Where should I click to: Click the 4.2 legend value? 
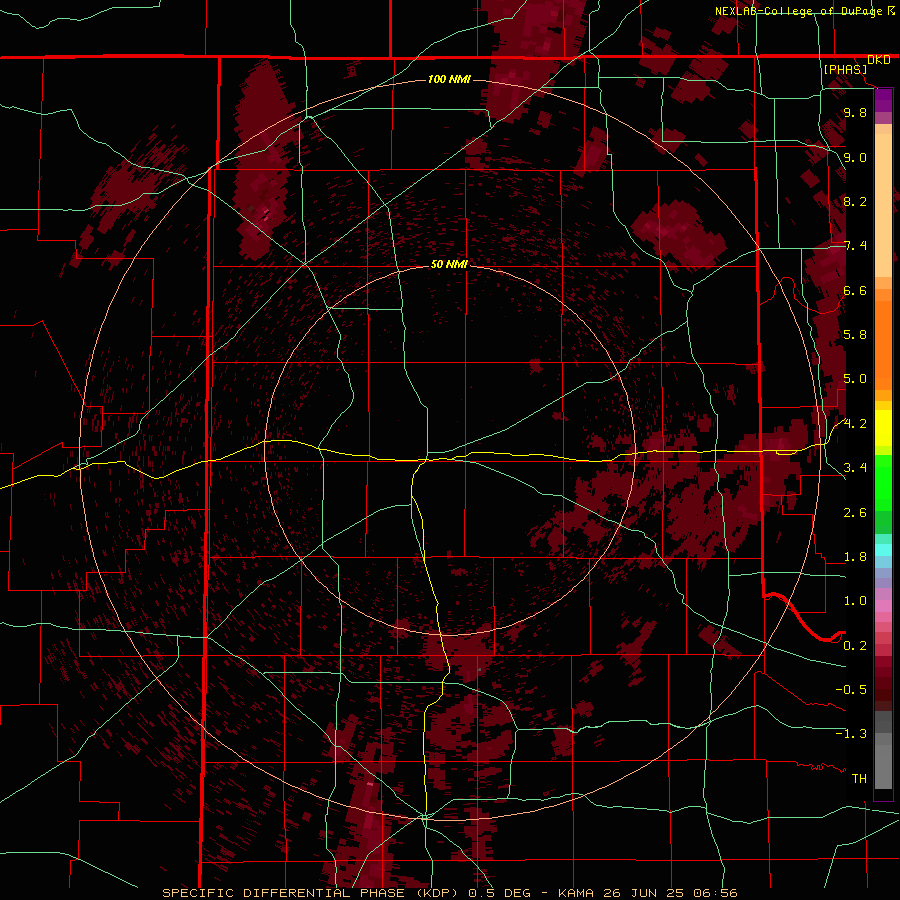click(855, 424)
